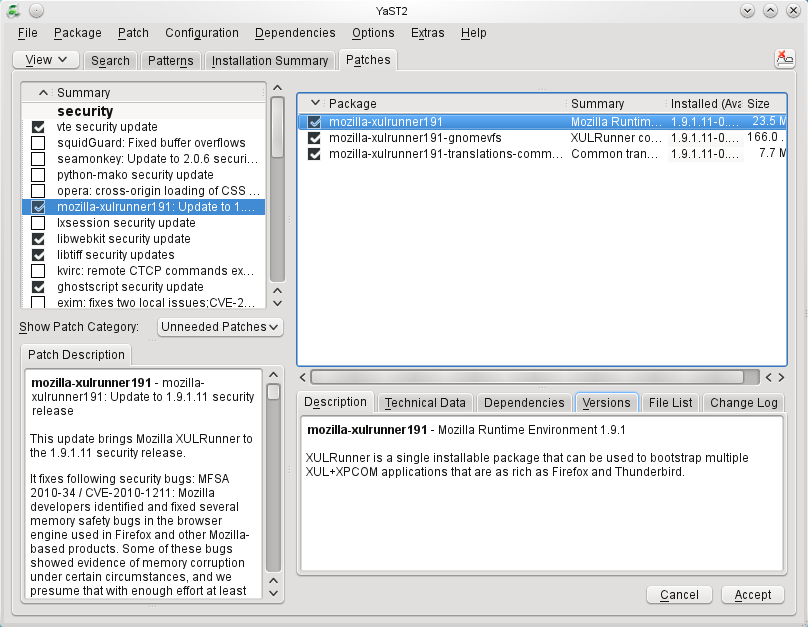The width and height of the screenshot is (808, 627).
Task: Open the Options menu
Action: (x=373, y=33)
